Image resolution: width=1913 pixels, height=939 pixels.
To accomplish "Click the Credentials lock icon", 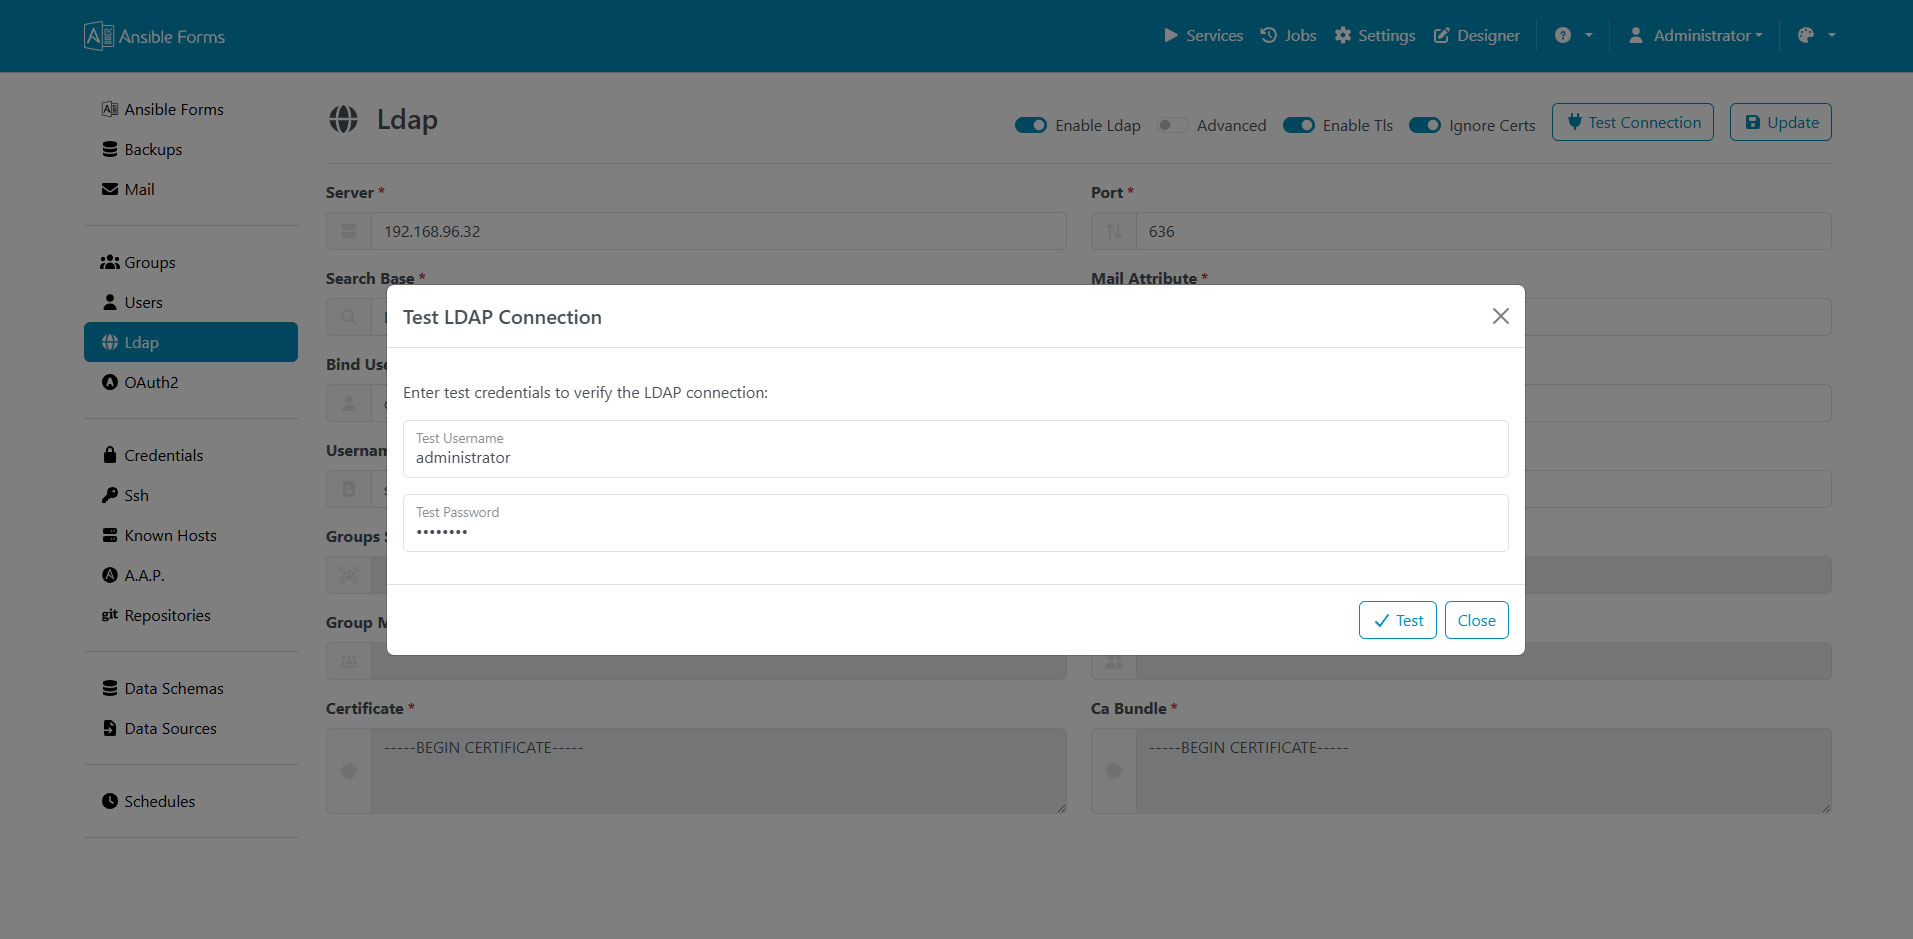I will pos(110,455).
